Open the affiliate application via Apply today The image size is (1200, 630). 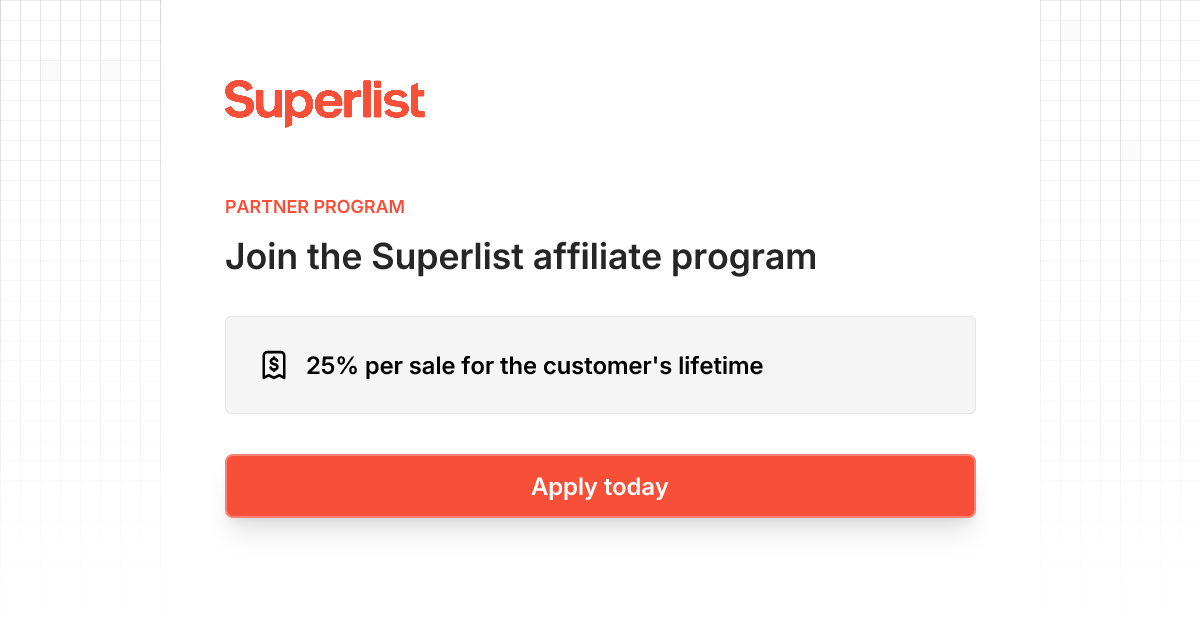pyautogui.click(x=600, y=486)
